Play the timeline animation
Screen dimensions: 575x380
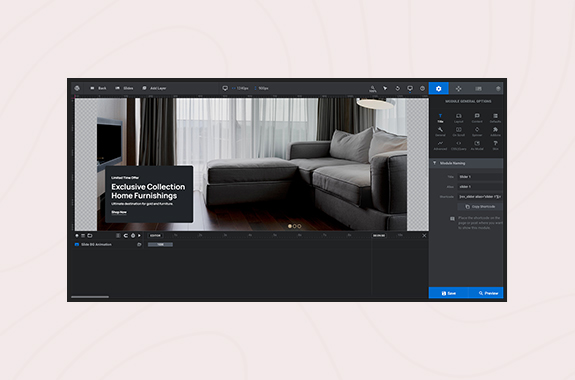pos(139,236)
